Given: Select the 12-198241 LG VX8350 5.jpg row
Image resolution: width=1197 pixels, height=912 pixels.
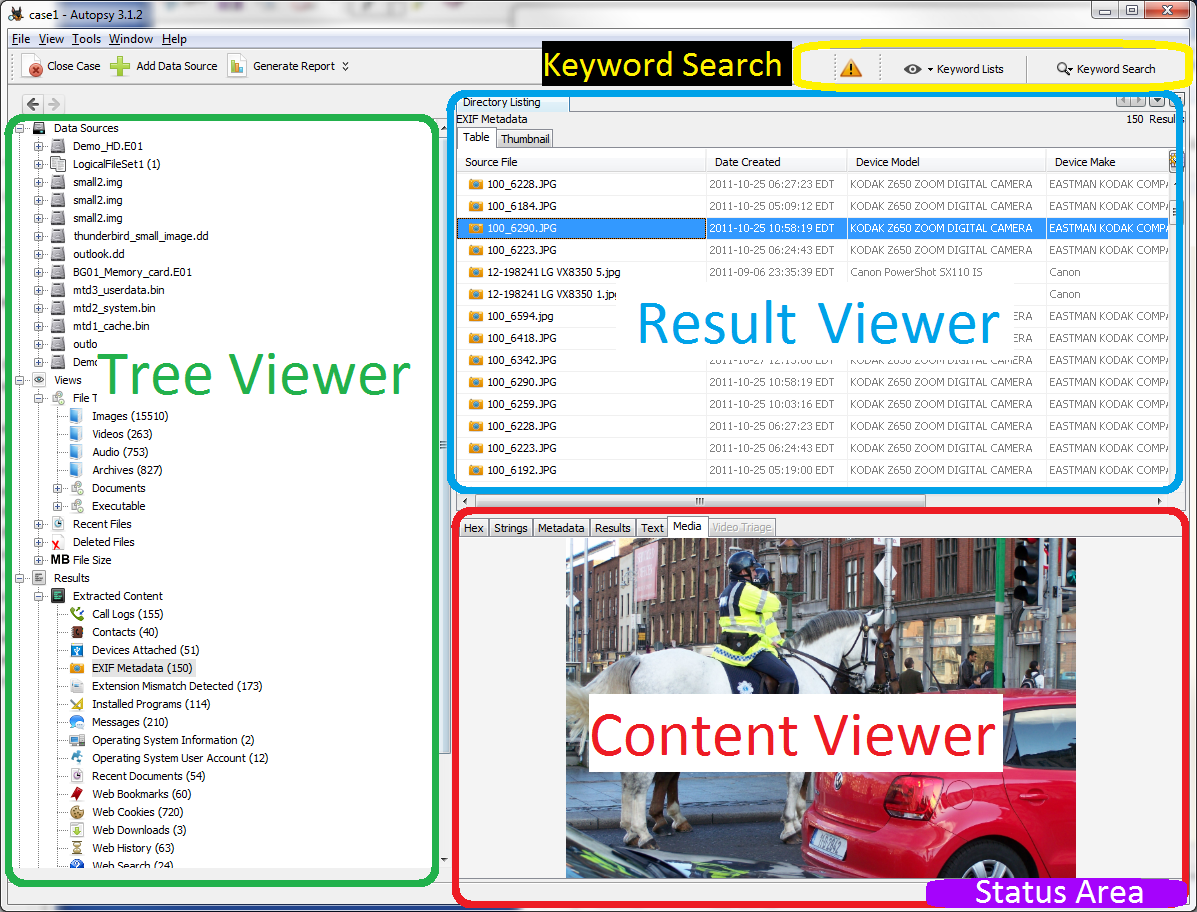Looking at the screenshot, I should pos(812,272).
